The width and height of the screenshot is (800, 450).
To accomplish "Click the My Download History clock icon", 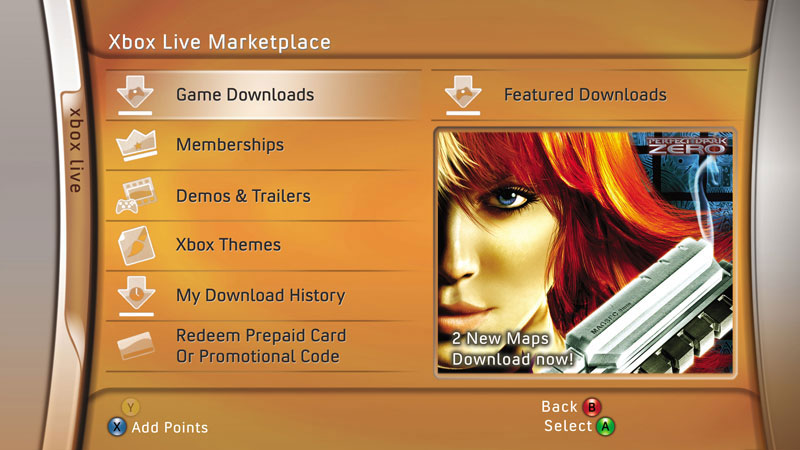I will tap(136, 295).
